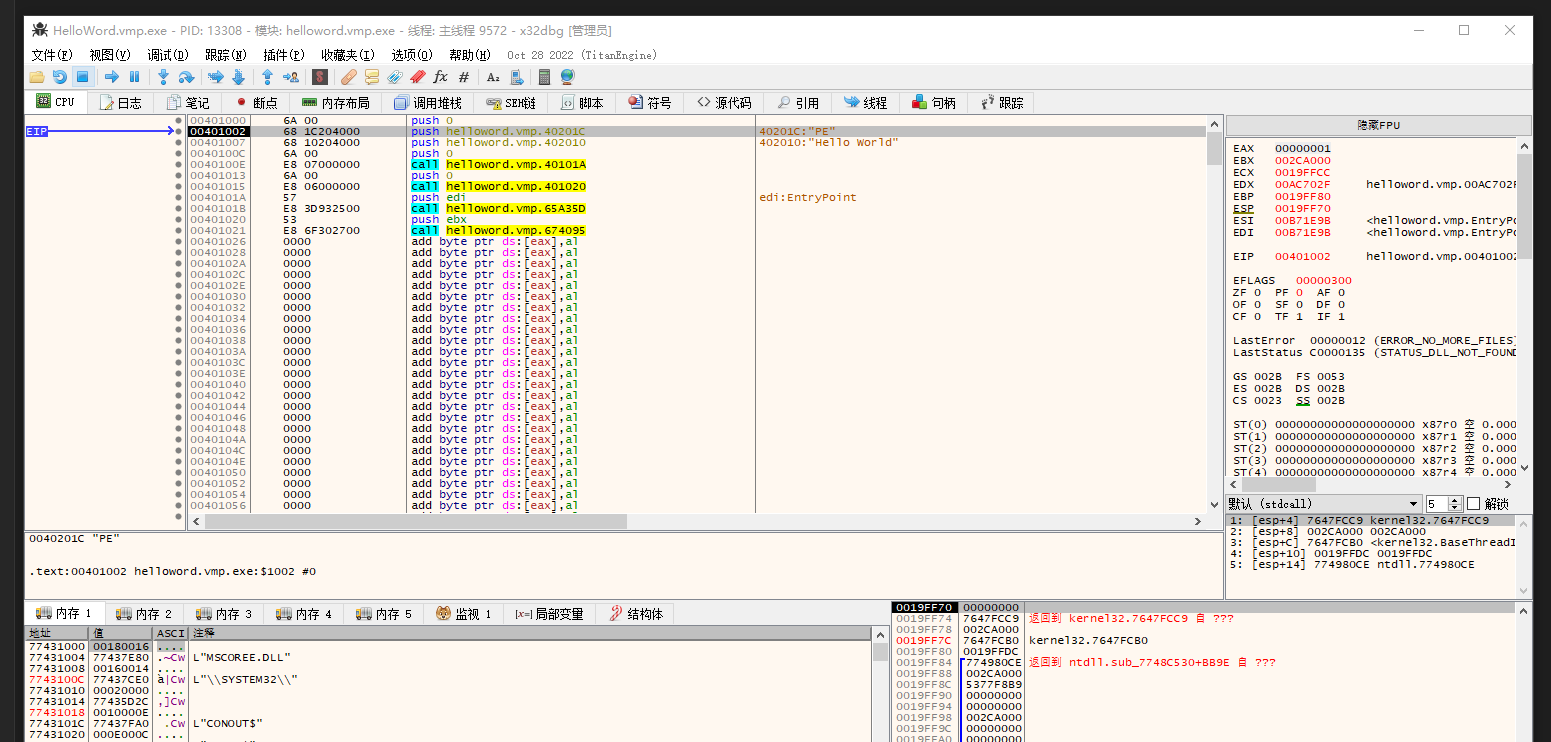
Task: Open the 文件(F) menu
Action: (52, 55)
